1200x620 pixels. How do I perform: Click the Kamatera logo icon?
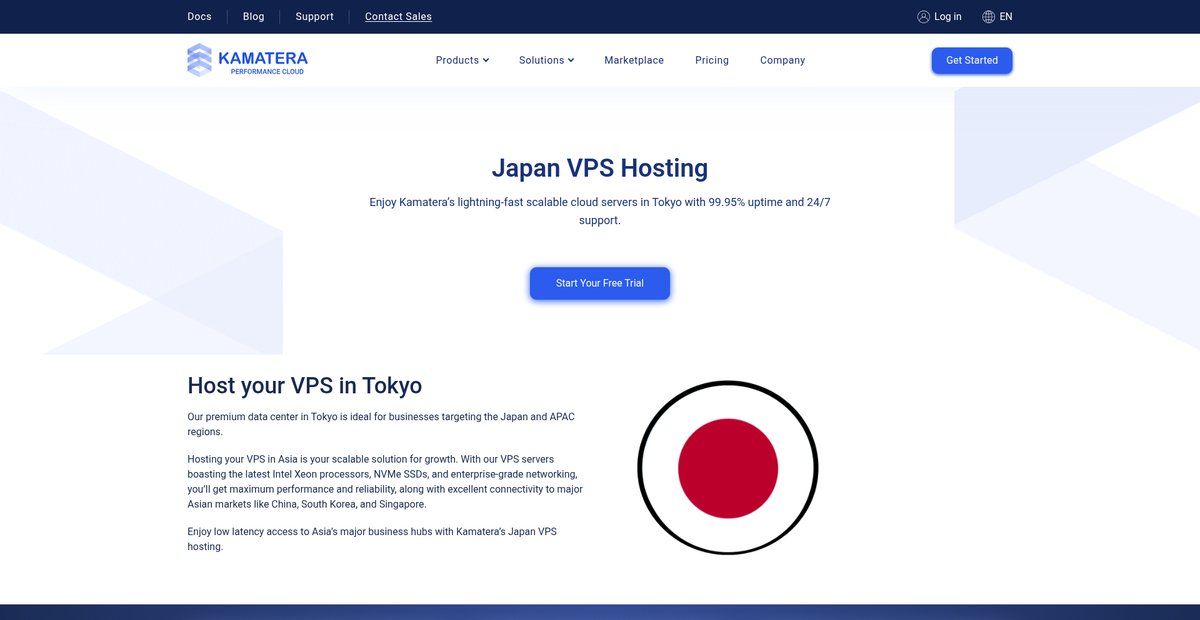point(200,60)
